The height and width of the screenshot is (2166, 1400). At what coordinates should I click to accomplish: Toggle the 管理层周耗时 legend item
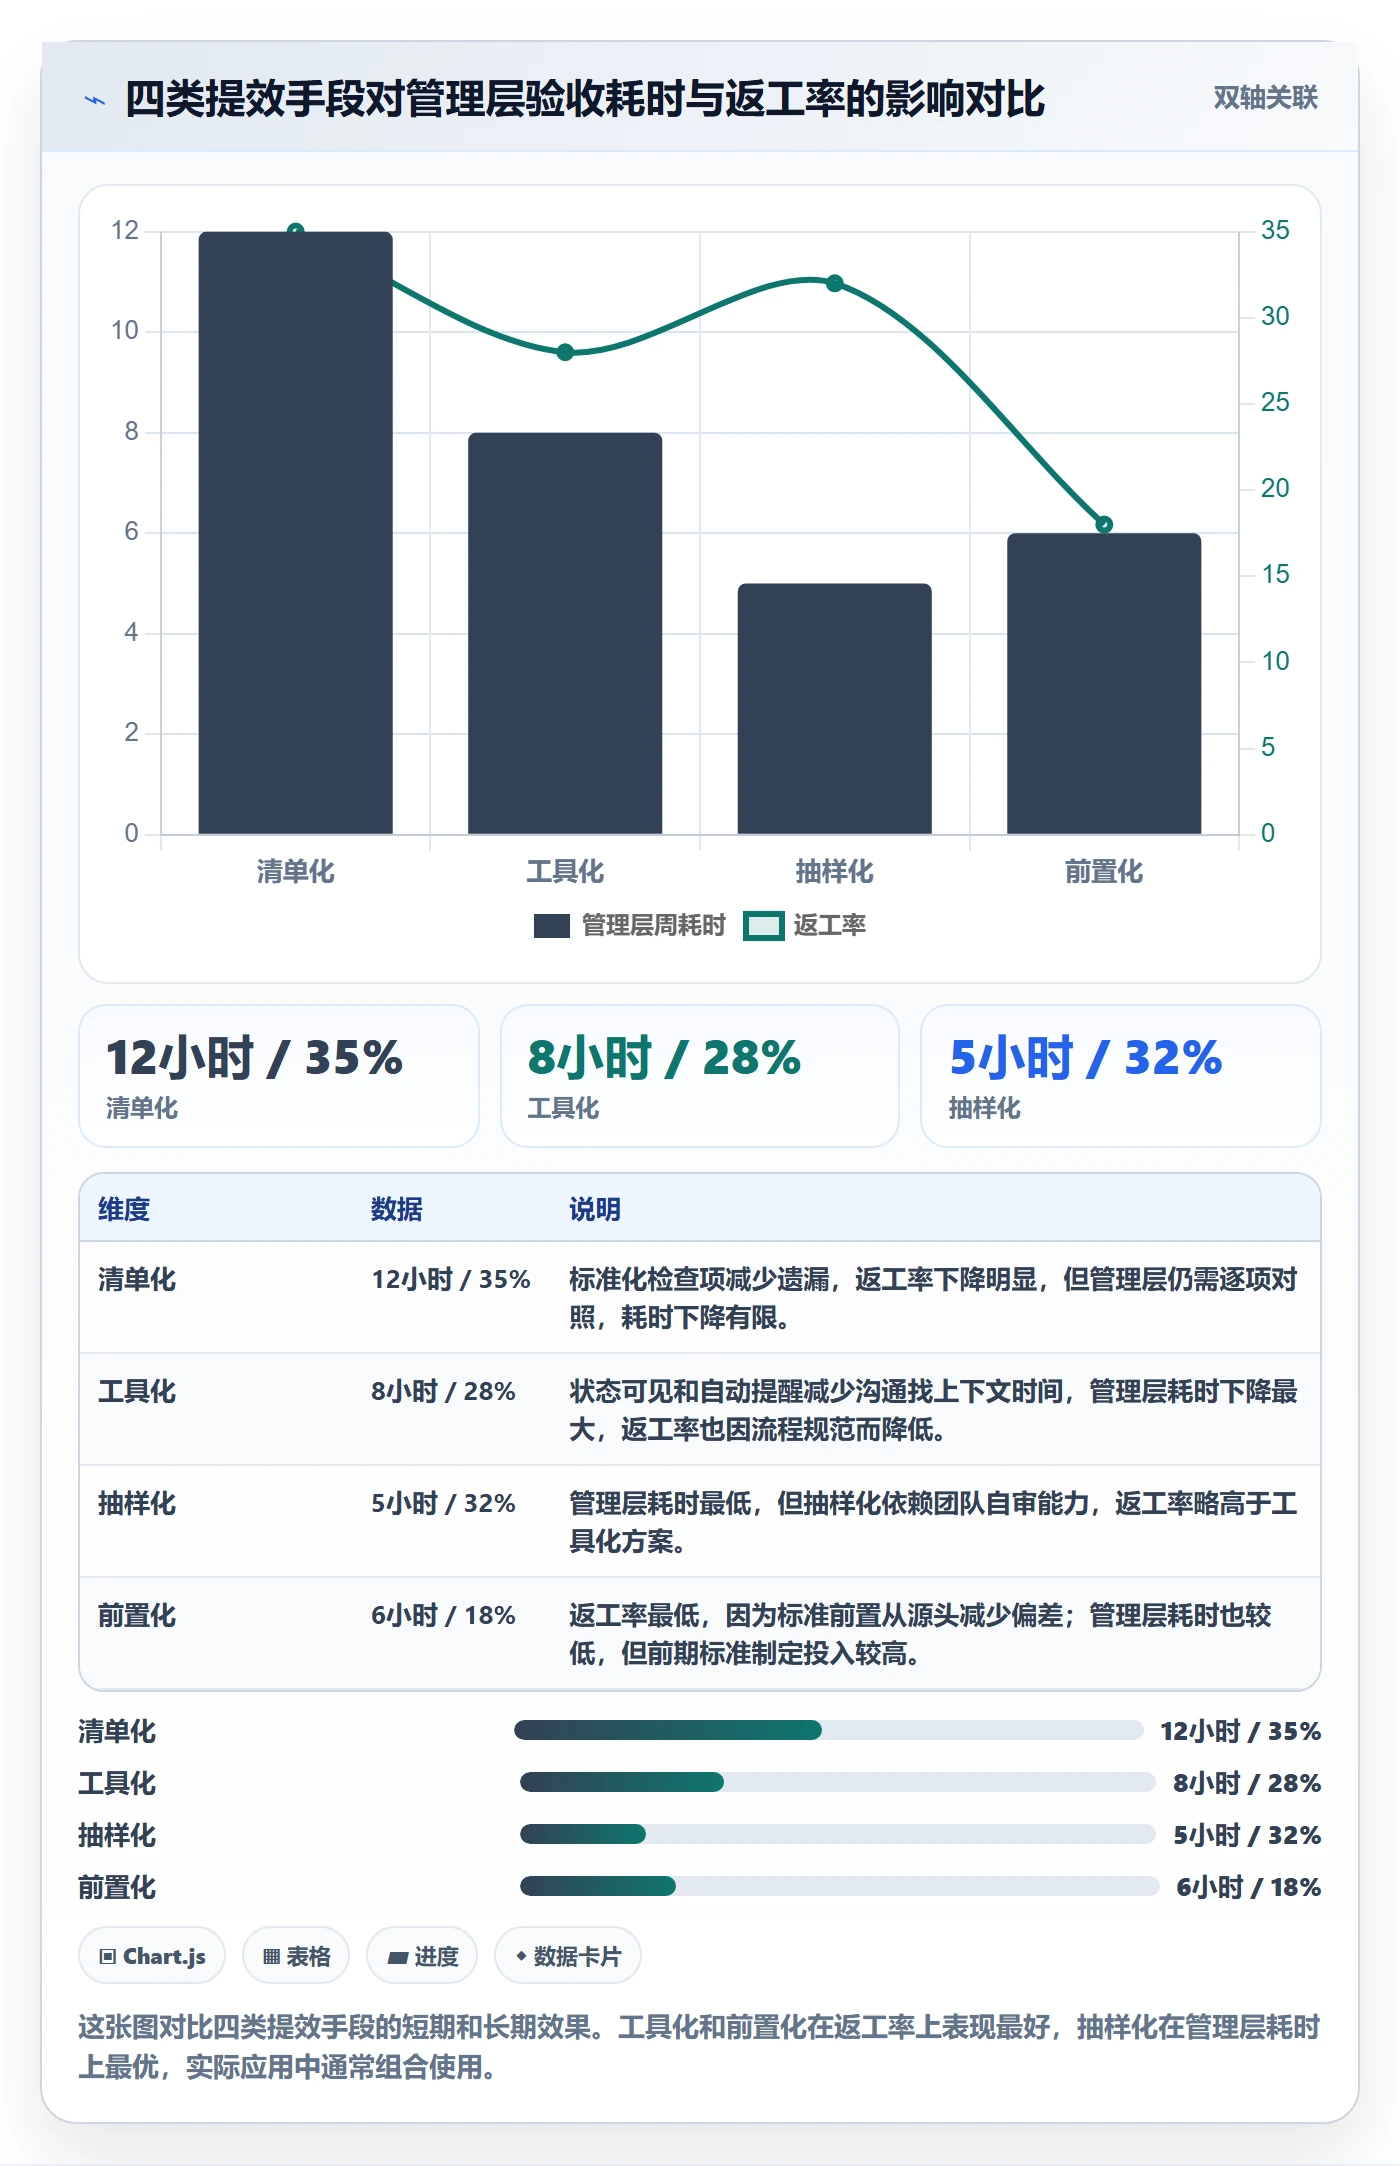pyautogui.click(x=630, y=926)
